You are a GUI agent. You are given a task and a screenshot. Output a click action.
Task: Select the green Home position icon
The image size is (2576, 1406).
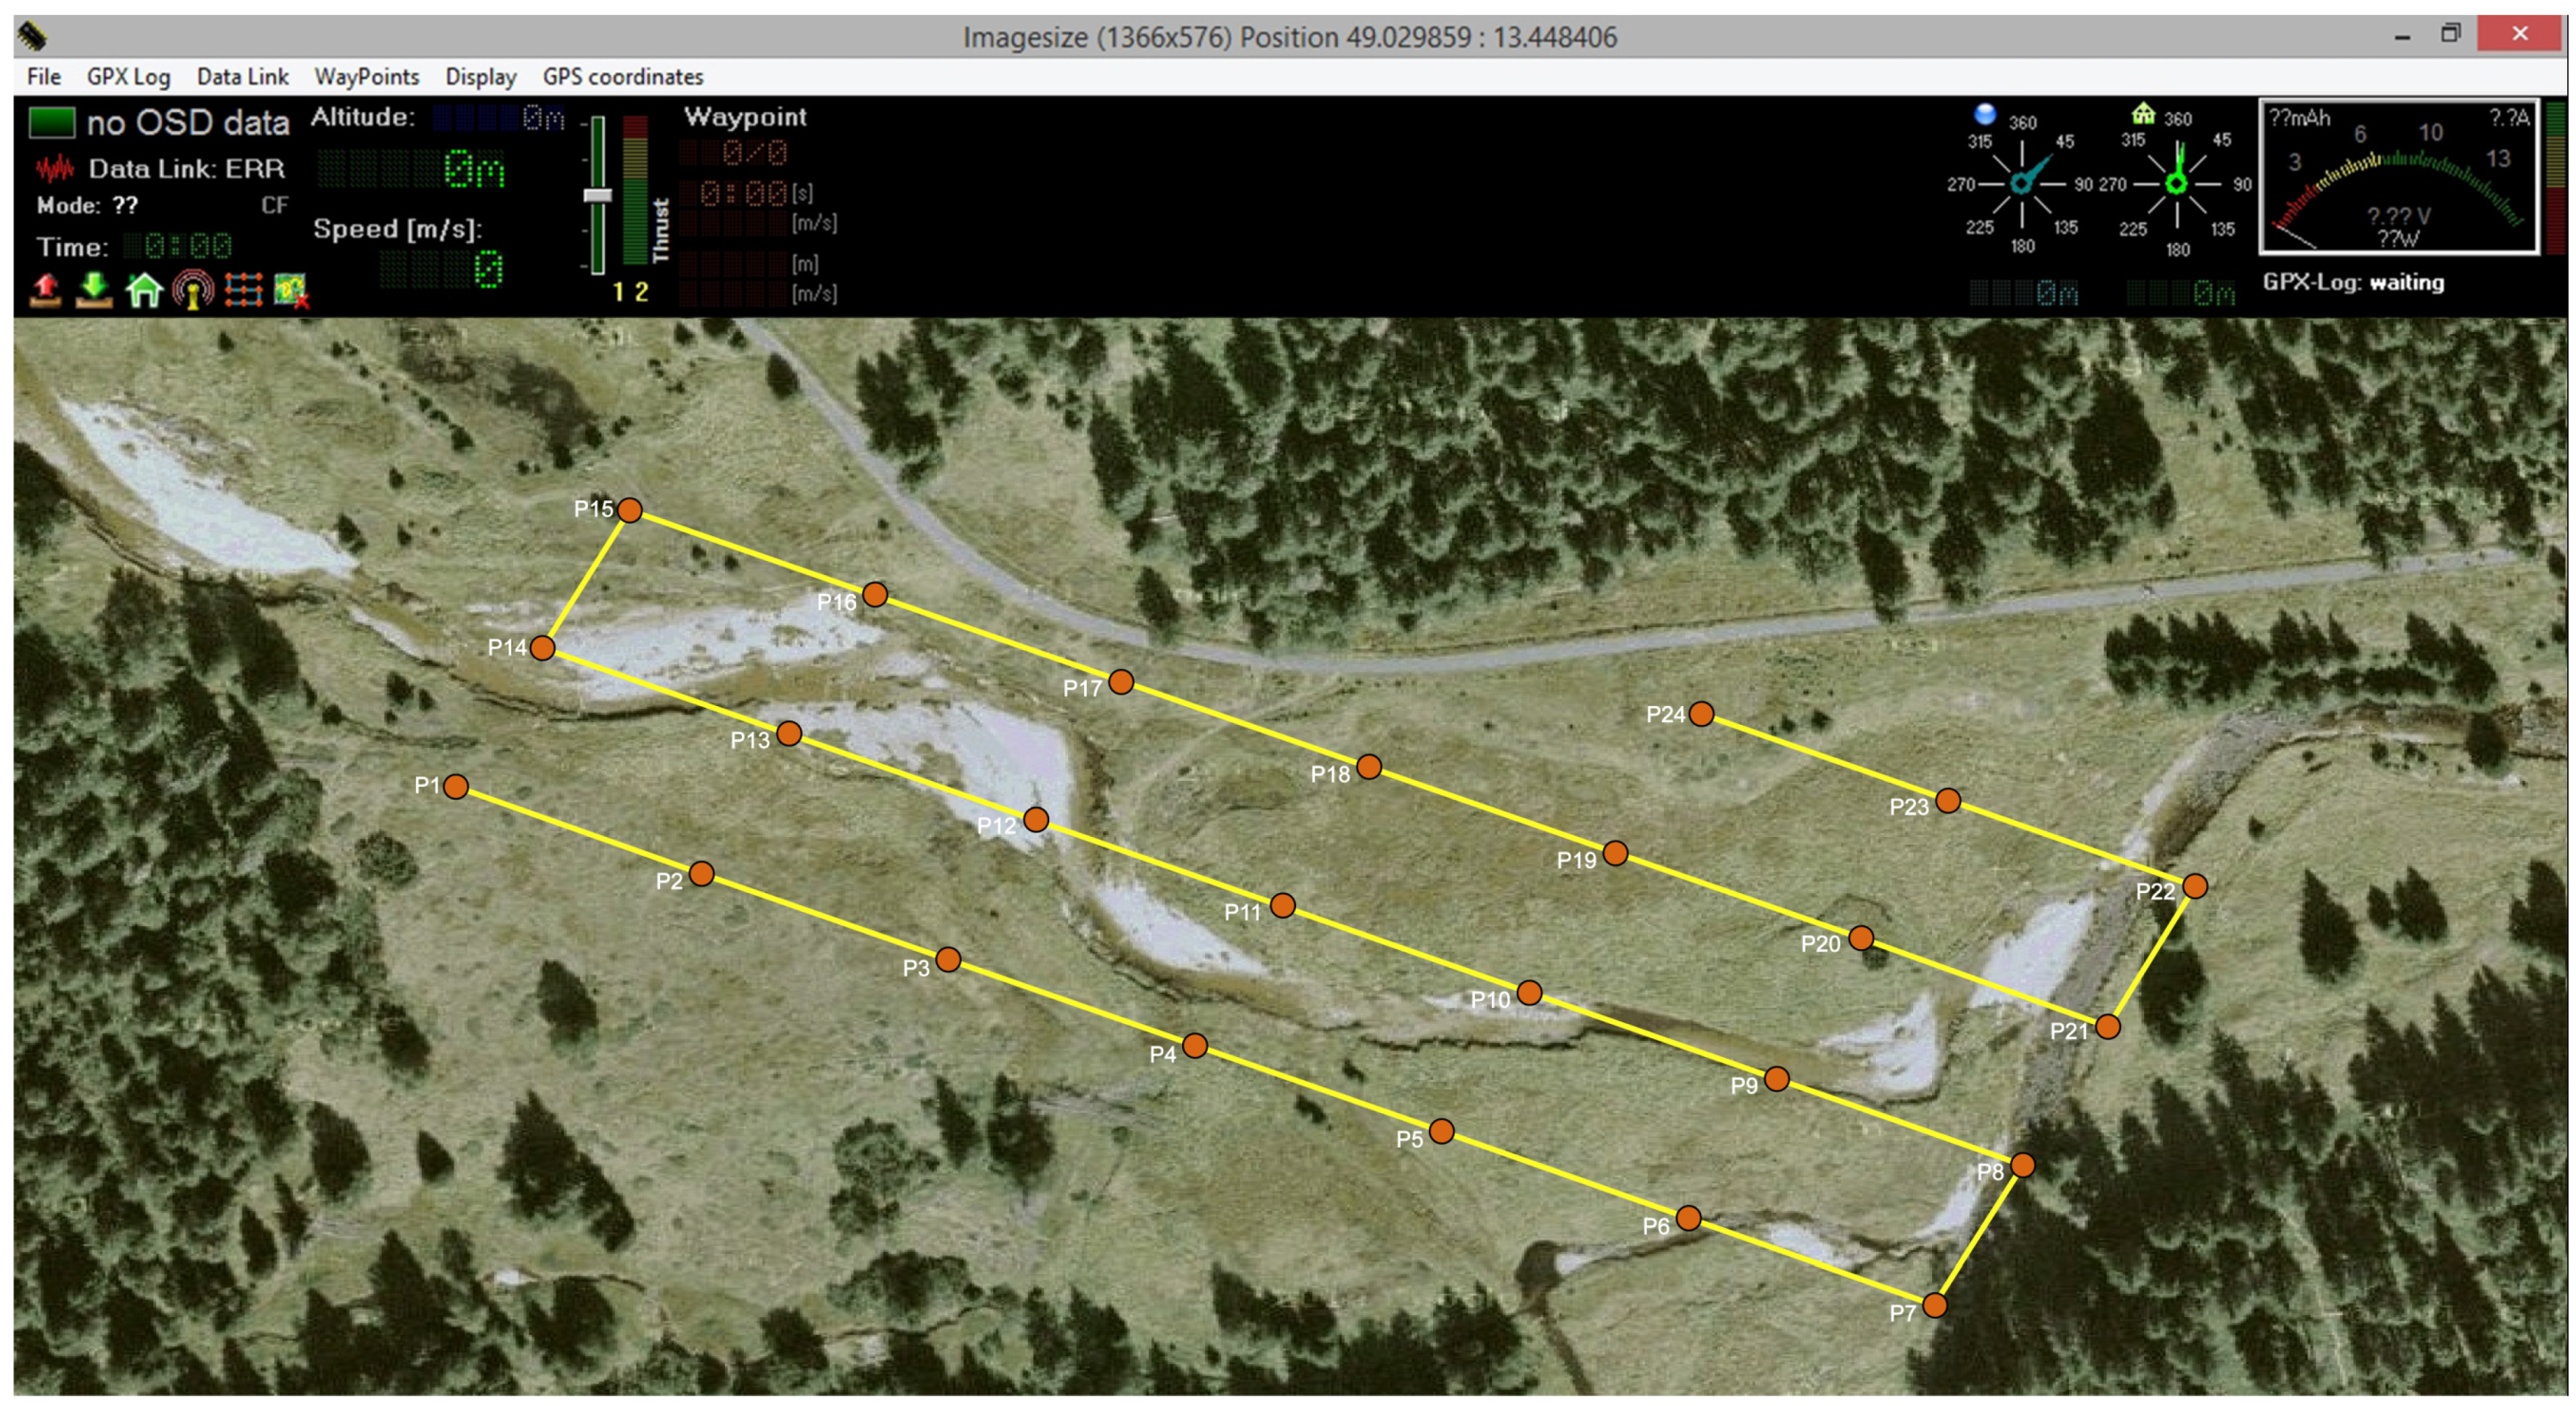(146, 292)
